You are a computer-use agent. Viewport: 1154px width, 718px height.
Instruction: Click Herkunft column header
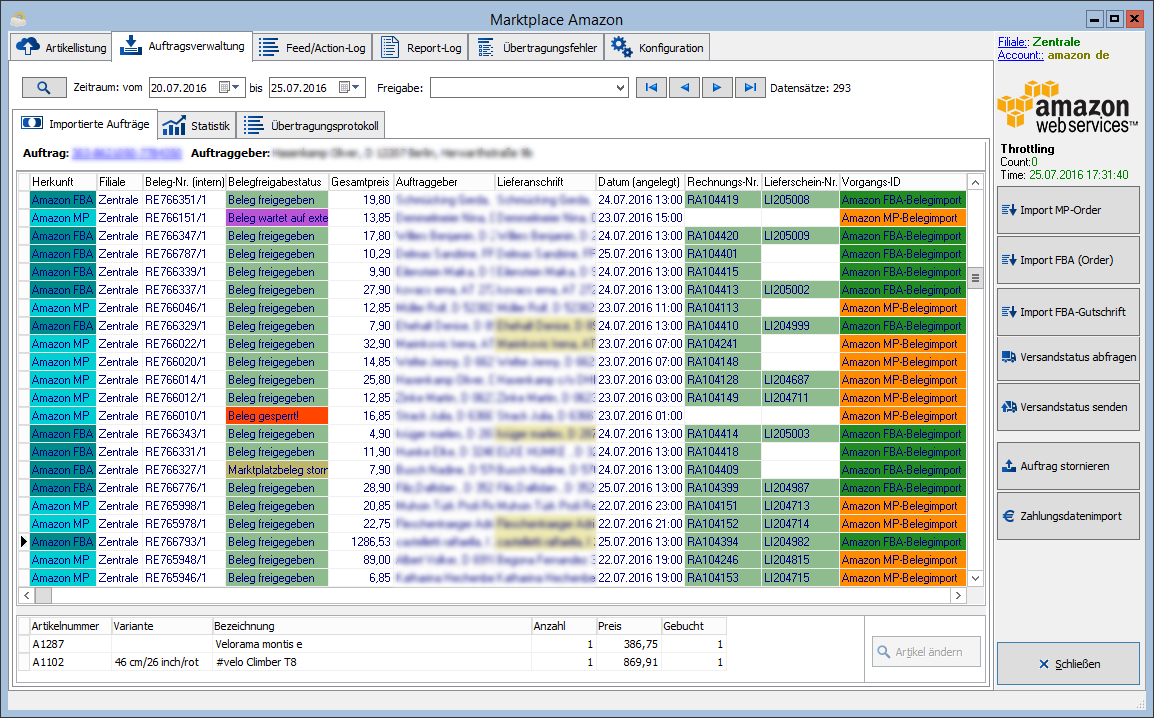[63, 182]
